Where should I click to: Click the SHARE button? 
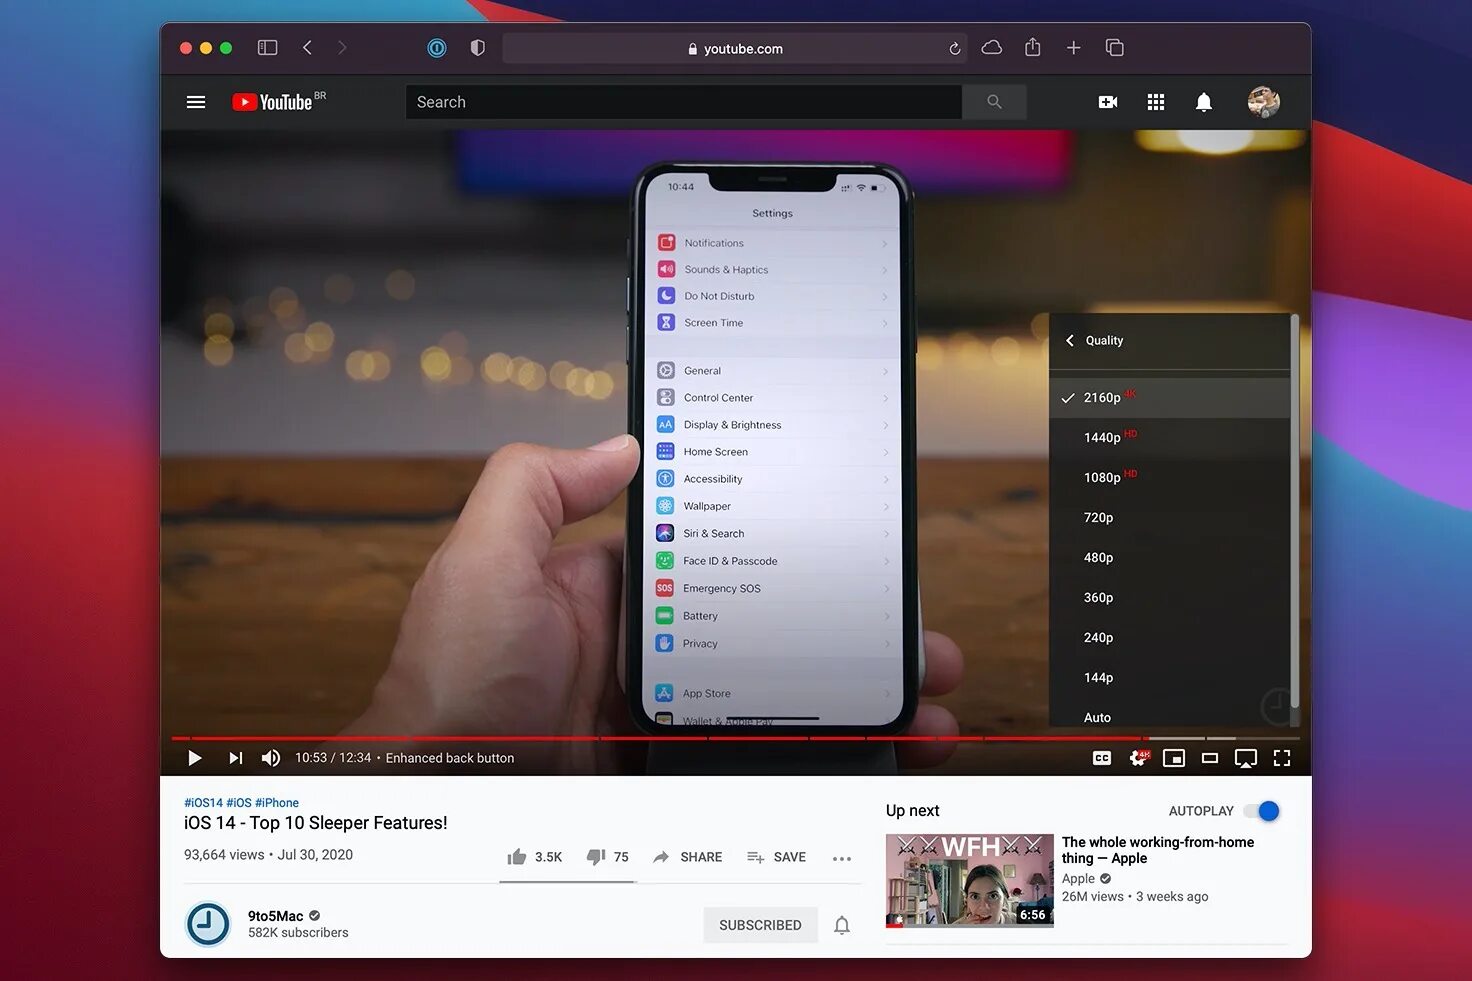click(x=687, y=857)
